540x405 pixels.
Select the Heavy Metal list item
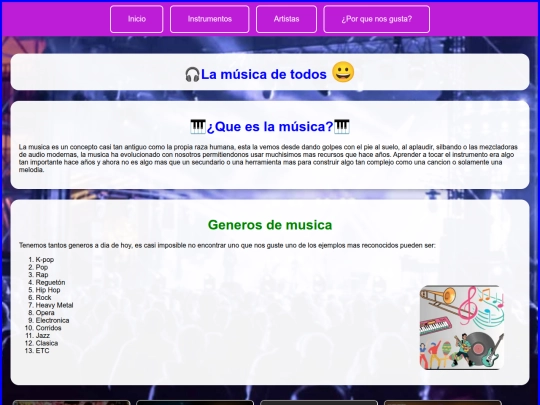54,305
